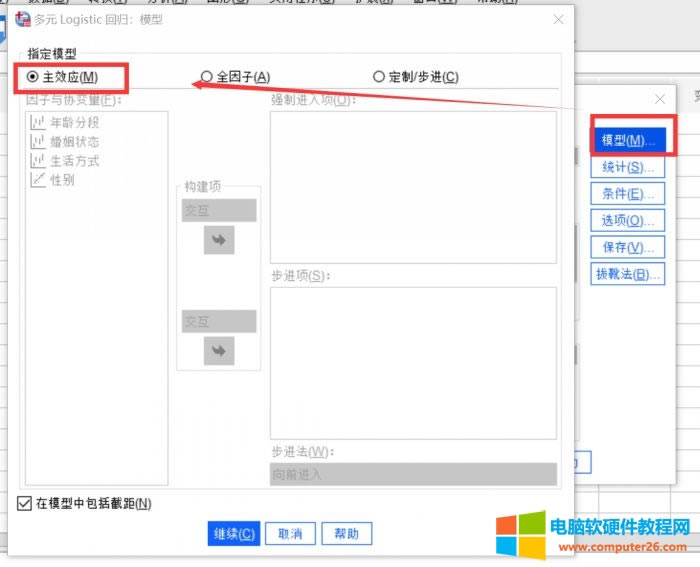Open the 选项(O)... dialog
The image size is (700, 567).
(628, 221)
